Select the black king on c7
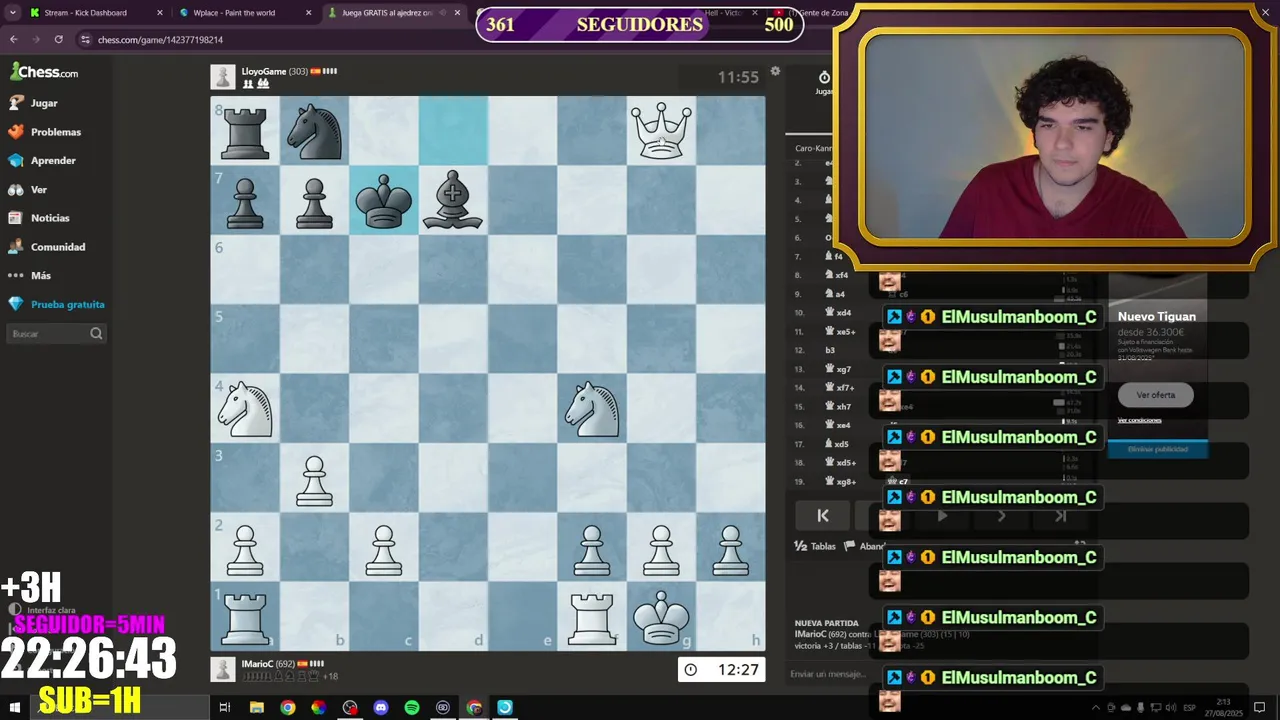The width and height of the screenshot is (1280, 720). (x=384, y=200)
